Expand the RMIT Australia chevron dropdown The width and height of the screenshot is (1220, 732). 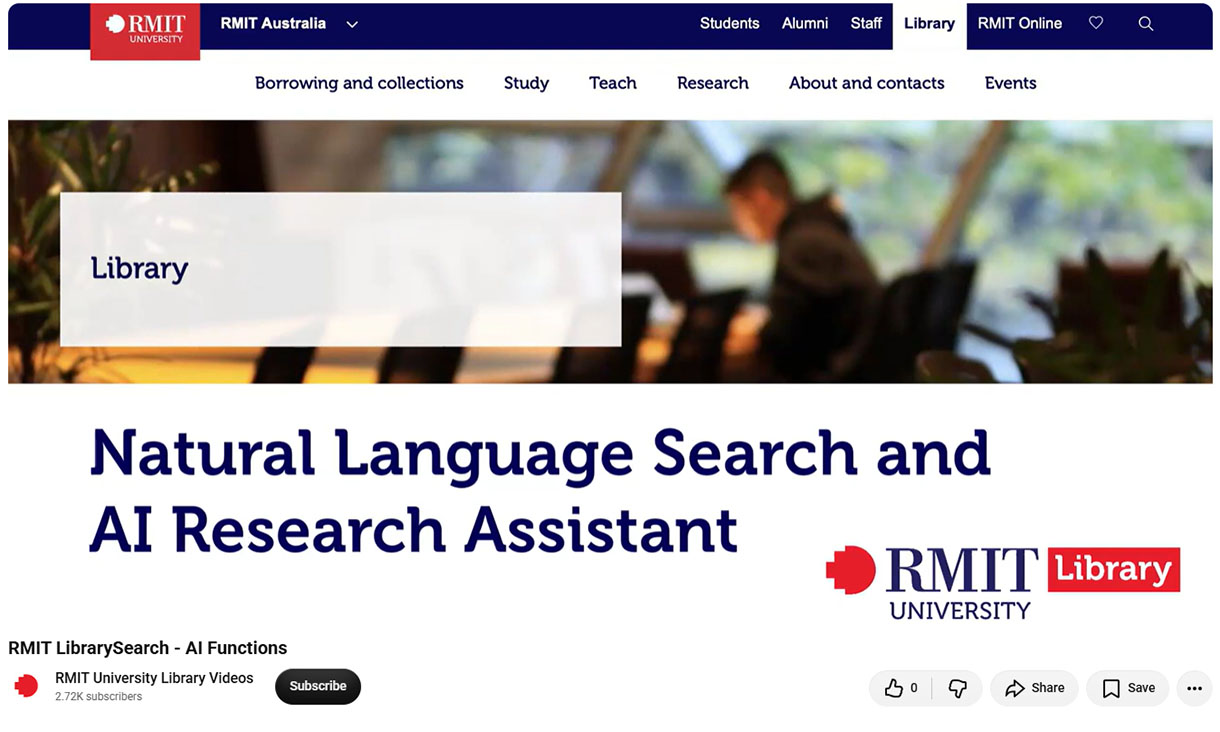(x=352, y=24)
